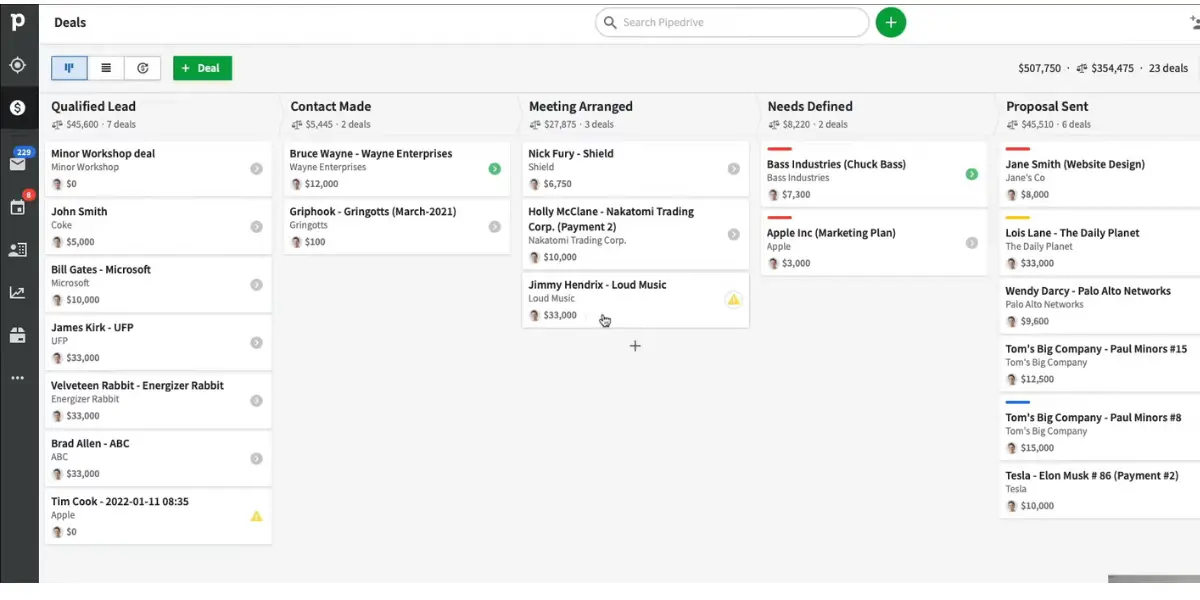Open Jane Smith (Website Design) deal
Image resolution: width=1200 pixels, height=600 pixels.
click(x=1075, y=165)
